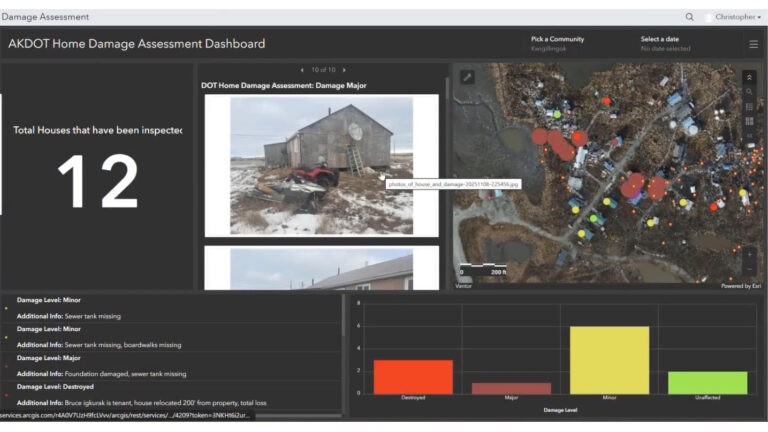
Task: Click the 'Destroyed' axis label
Action: pyautogui.click(x=413, y=398)
